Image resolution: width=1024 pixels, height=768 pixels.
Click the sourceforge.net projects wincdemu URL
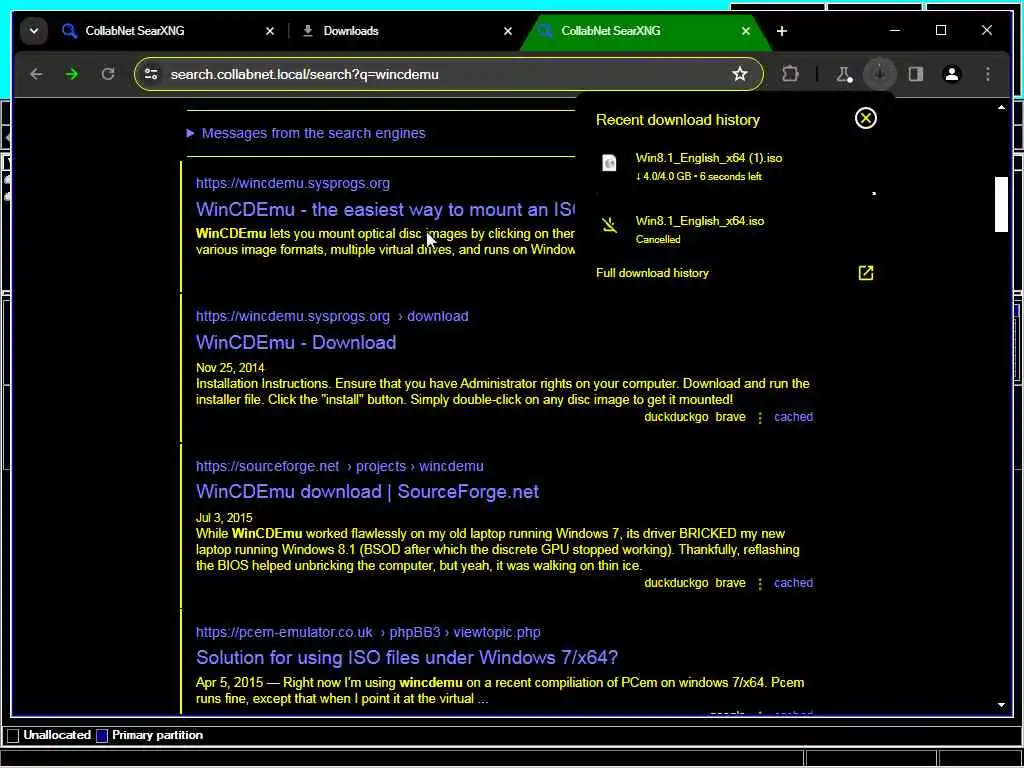[340, 466]
